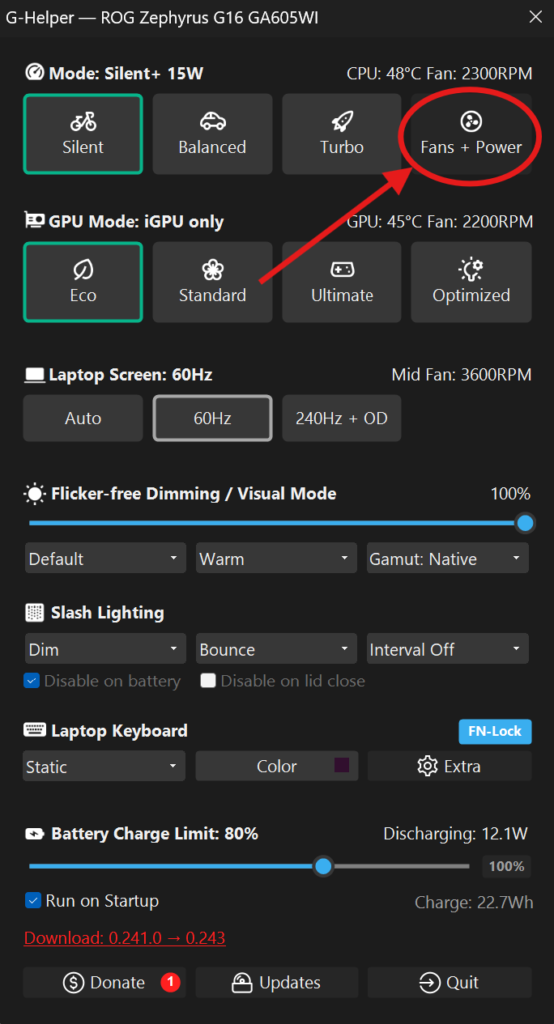The width and height of the screenshot is (554, 1024).
Task: Click the Flicker-free Dimming slider handle
Action: pos(525,523)
